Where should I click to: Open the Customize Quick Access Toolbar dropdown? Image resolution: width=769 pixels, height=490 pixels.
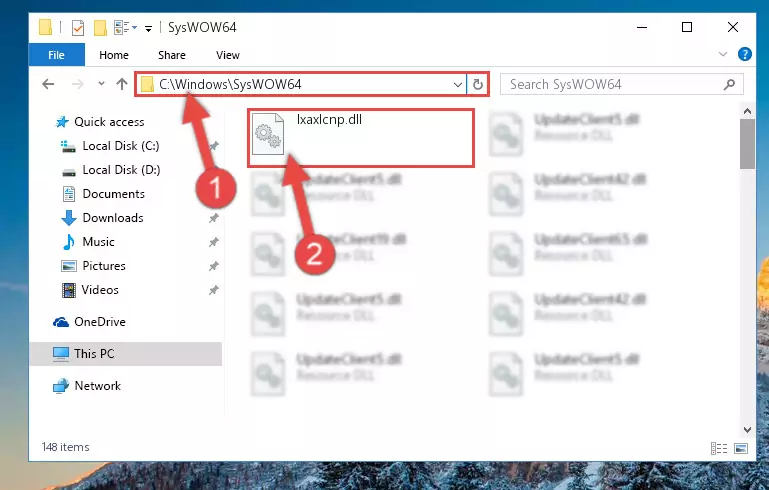tap(148, 28)
